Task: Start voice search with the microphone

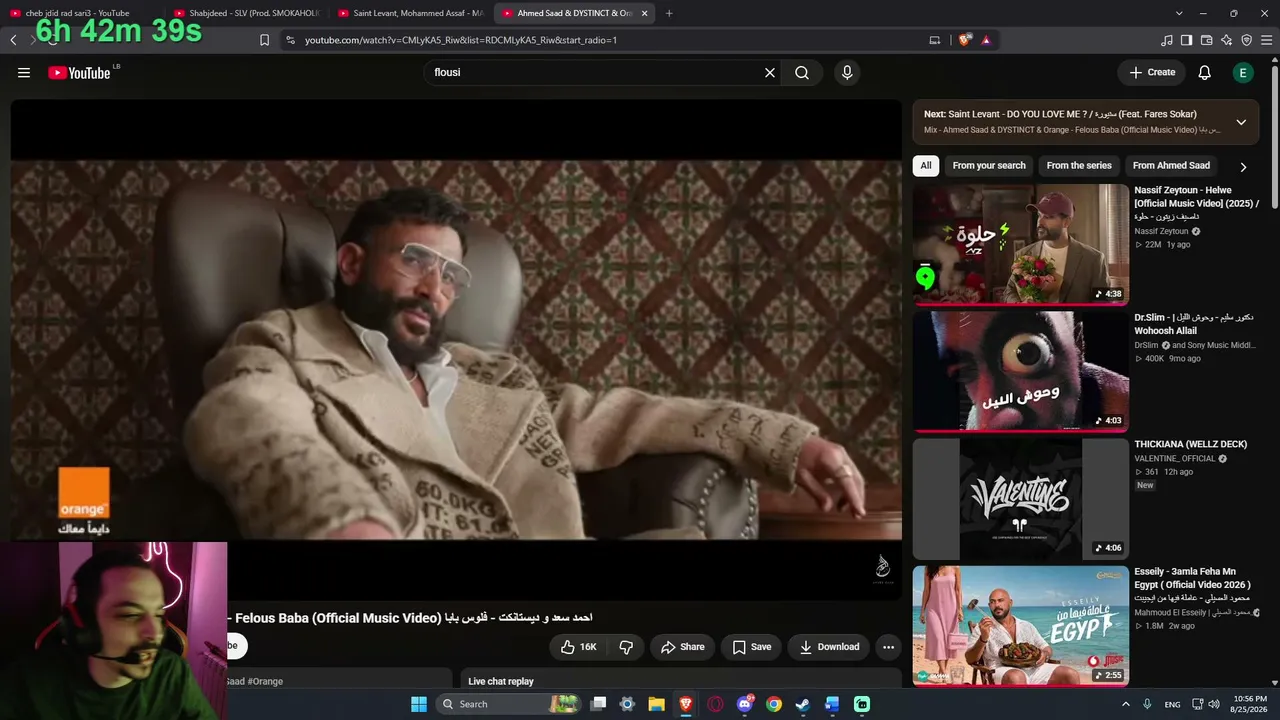Action: coord(847,72)
